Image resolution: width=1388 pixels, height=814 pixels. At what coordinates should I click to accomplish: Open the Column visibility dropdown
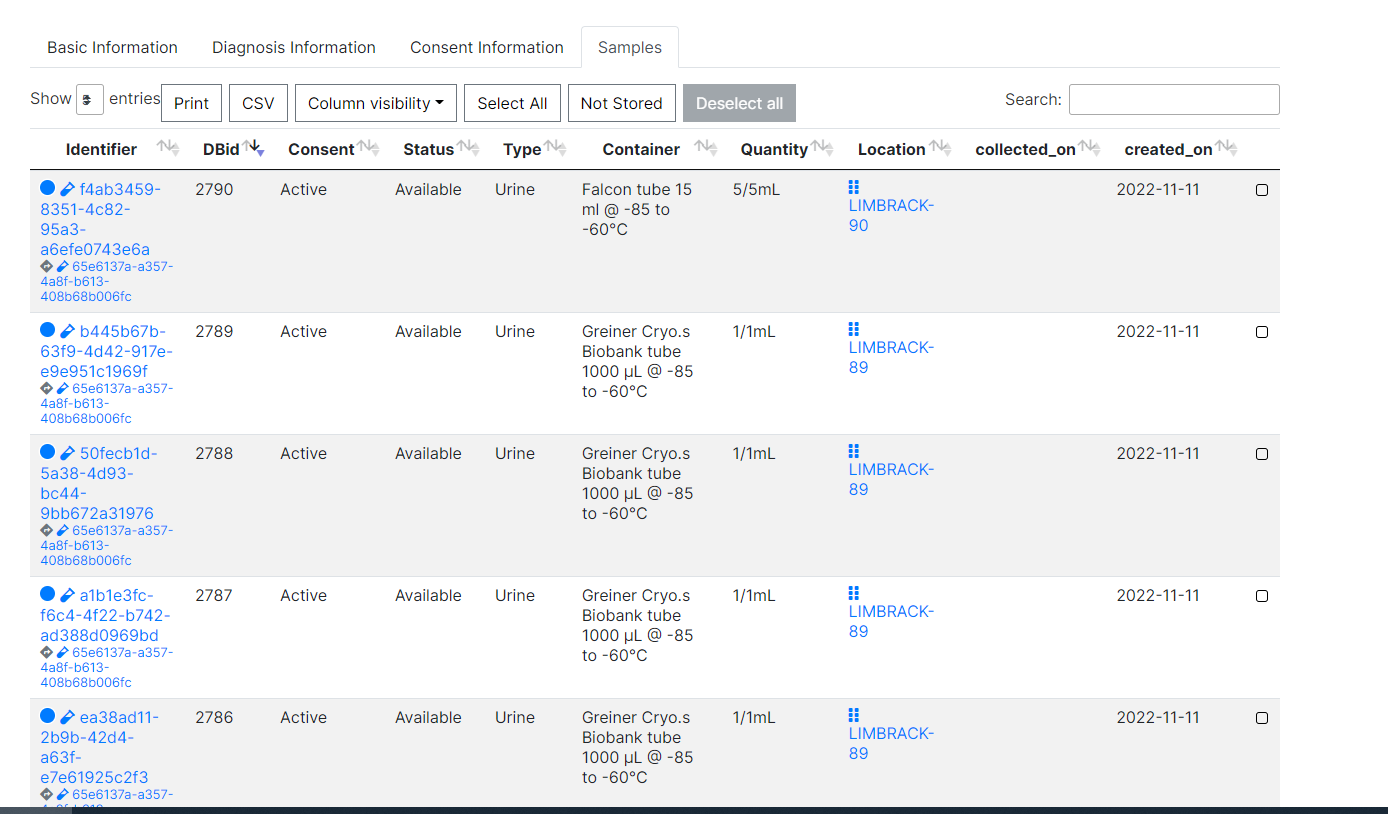coord(375,102)
